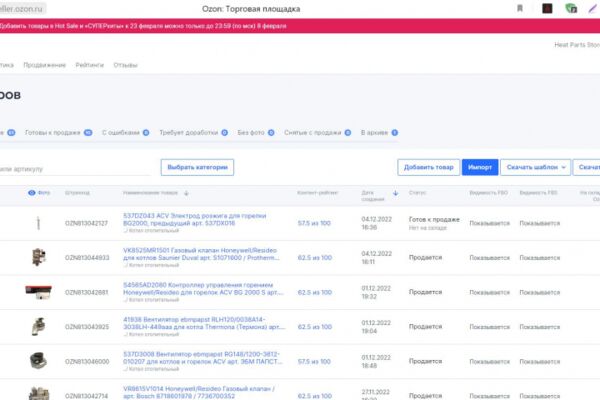This screenshot has width=600, height=400.
Task: Open product VR8615V1014 Honeywell Газовый клапан link
Action: pos(199,392)
